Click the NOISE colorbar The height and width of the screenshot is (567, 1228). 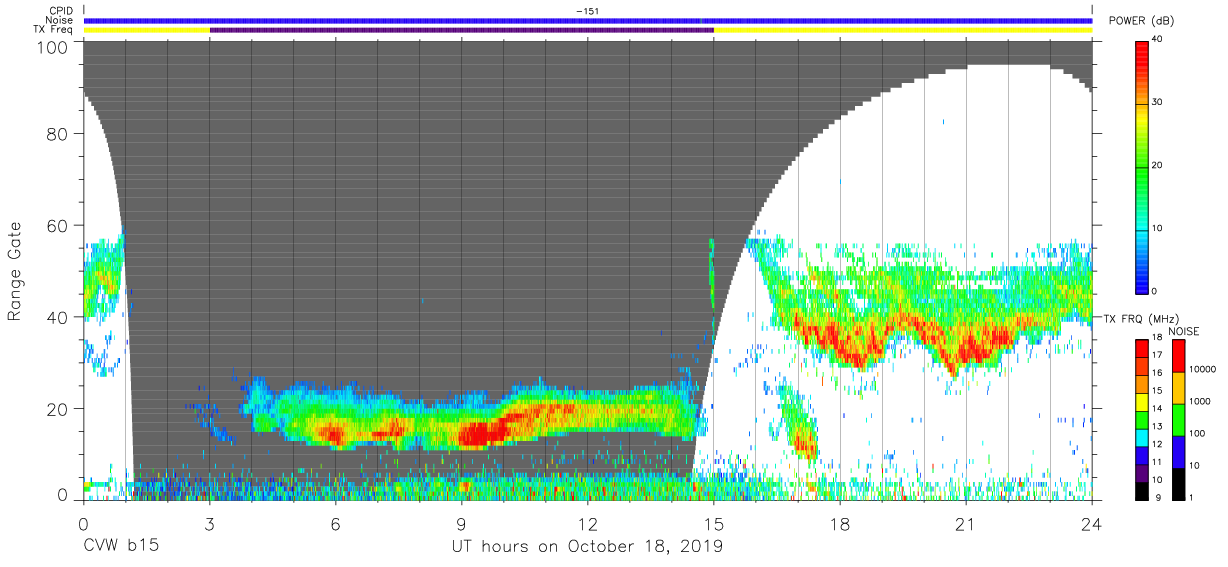pos(1178,419)
